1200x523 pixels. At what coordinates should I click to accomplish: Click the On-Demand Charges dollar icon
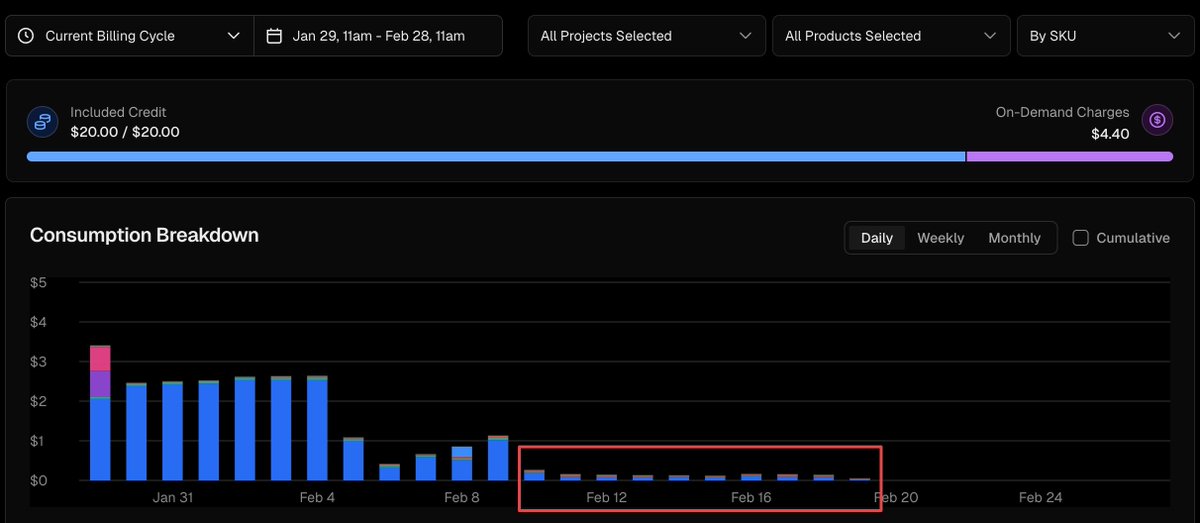(x=1157, y=120)
